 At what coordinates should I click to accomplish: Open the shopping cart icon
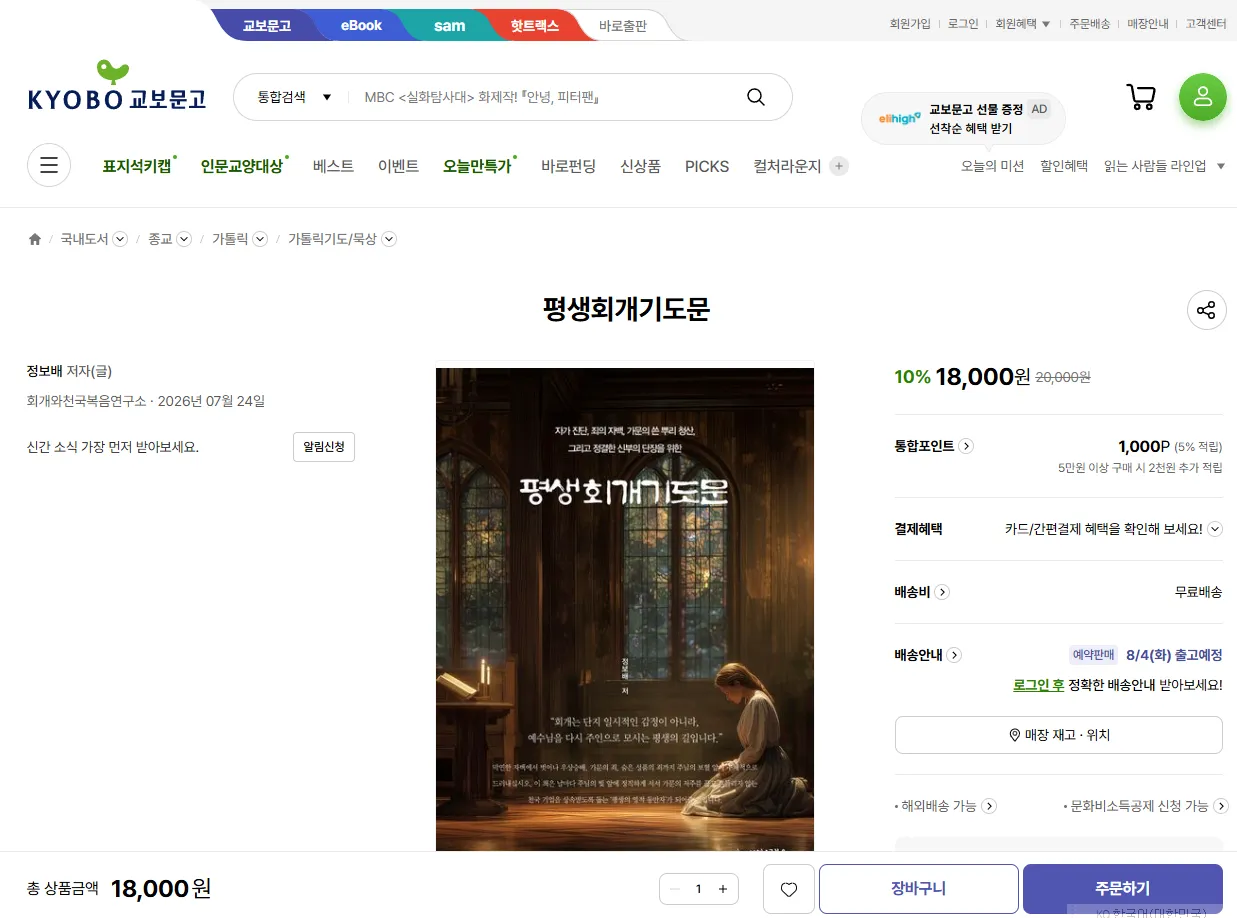tap(1141, 97)
